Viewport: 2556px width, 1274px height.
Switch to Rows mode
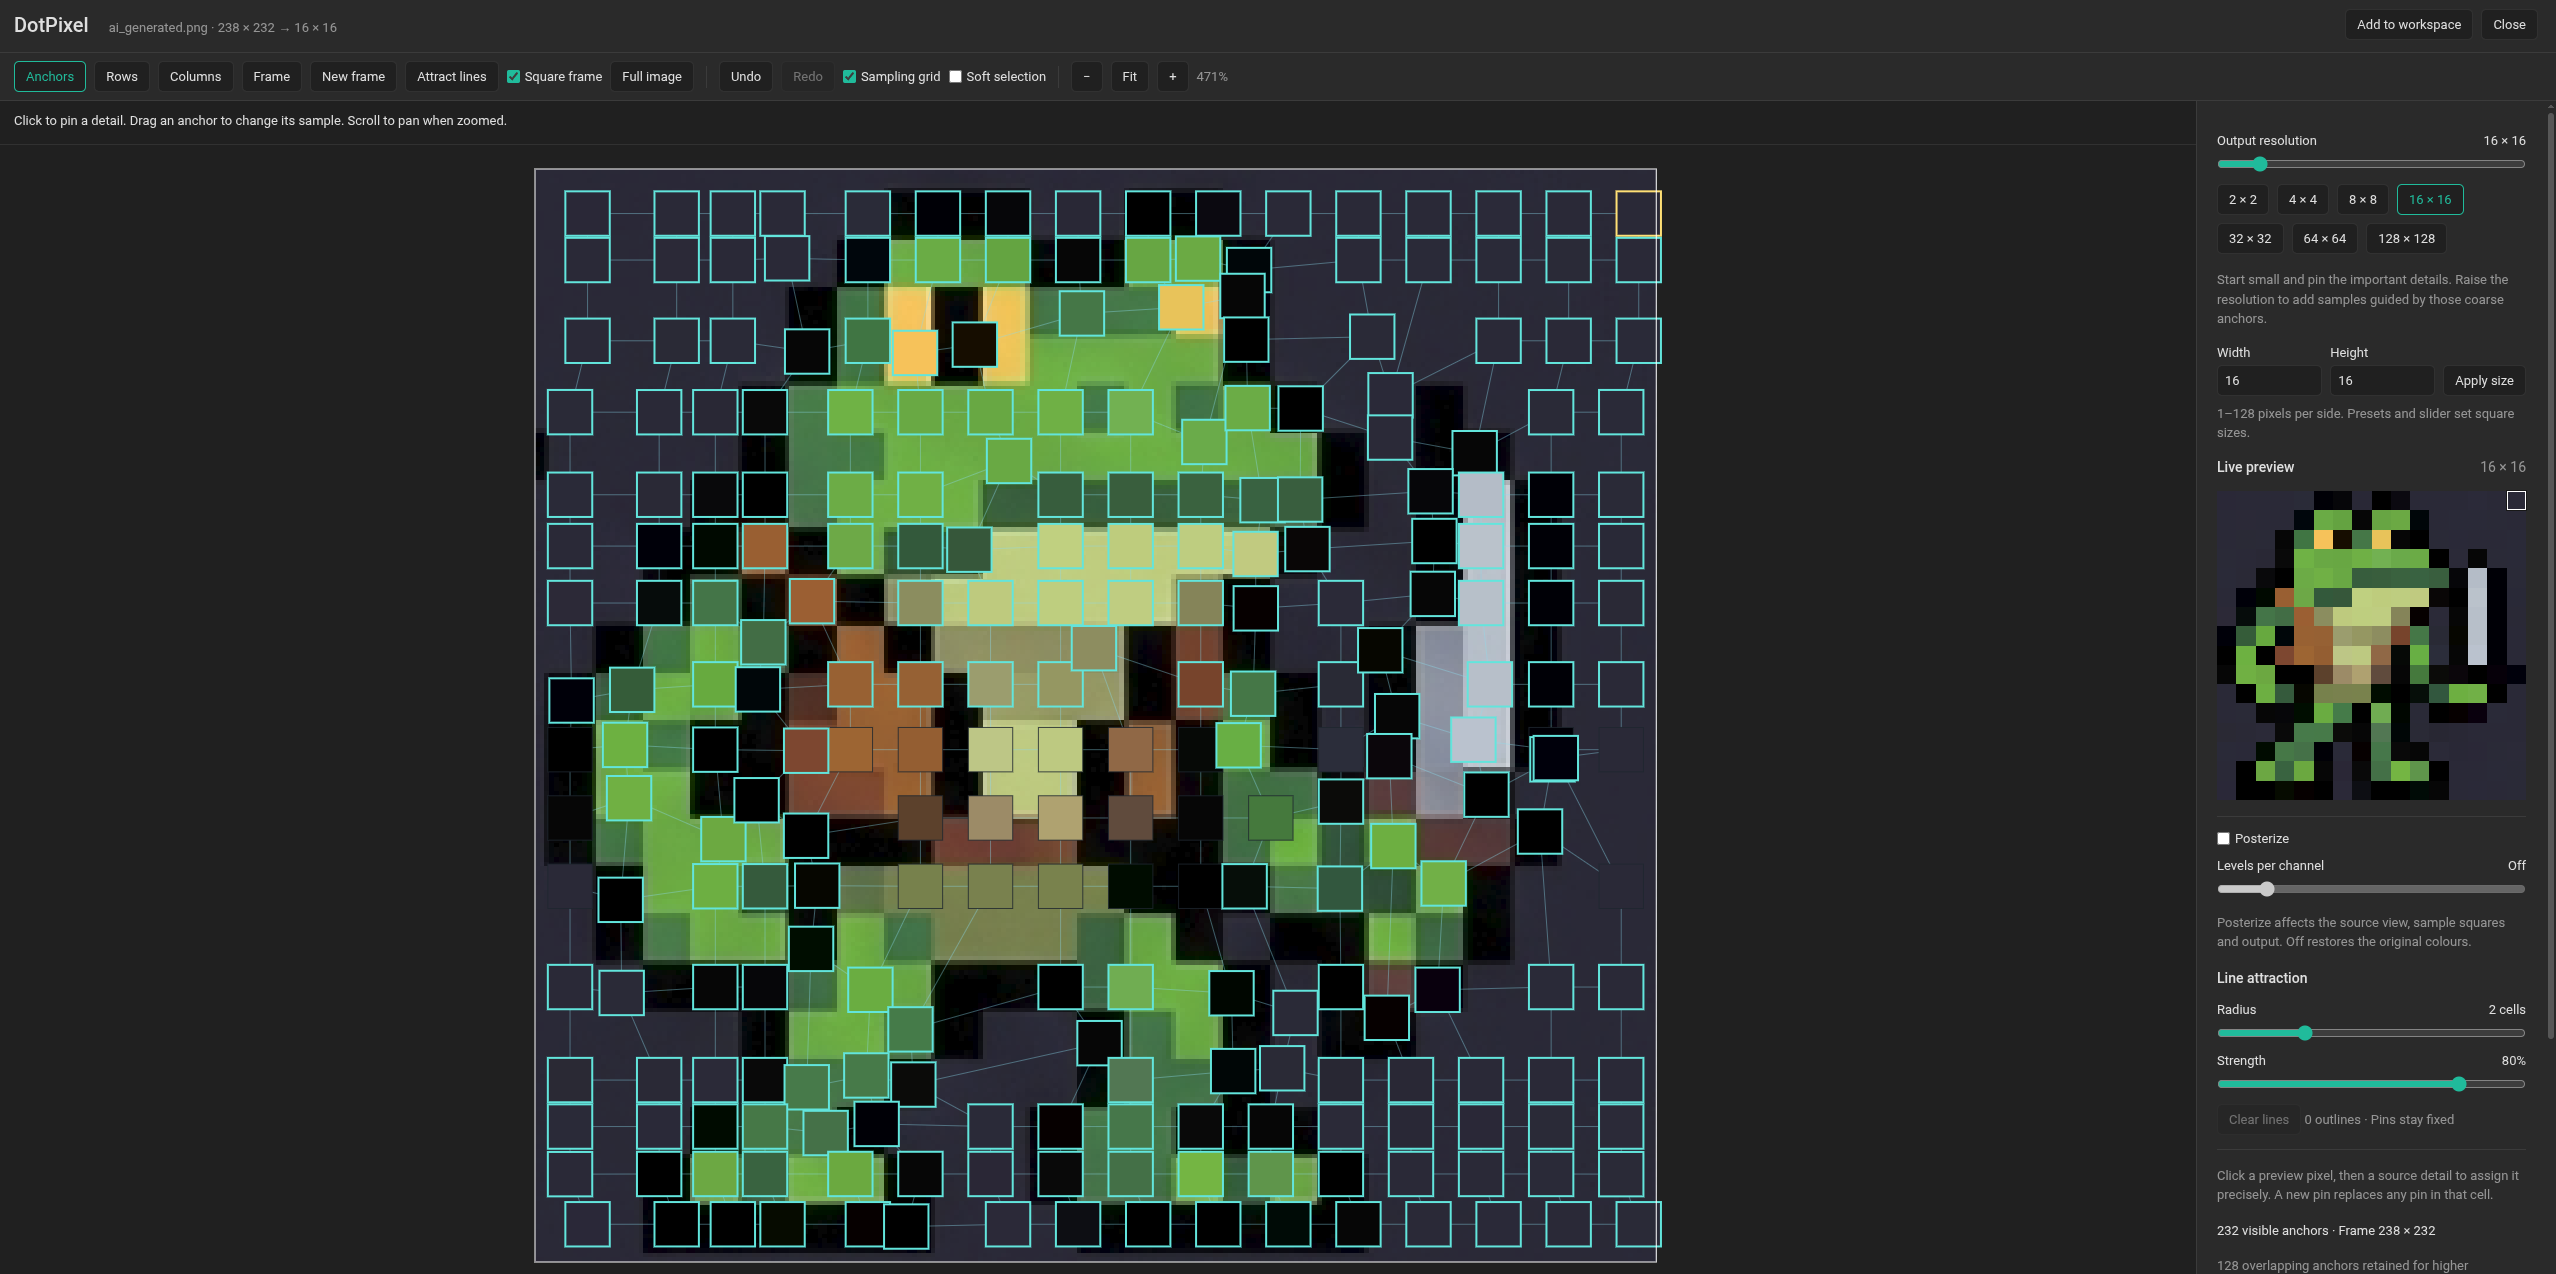pos(122,77)
